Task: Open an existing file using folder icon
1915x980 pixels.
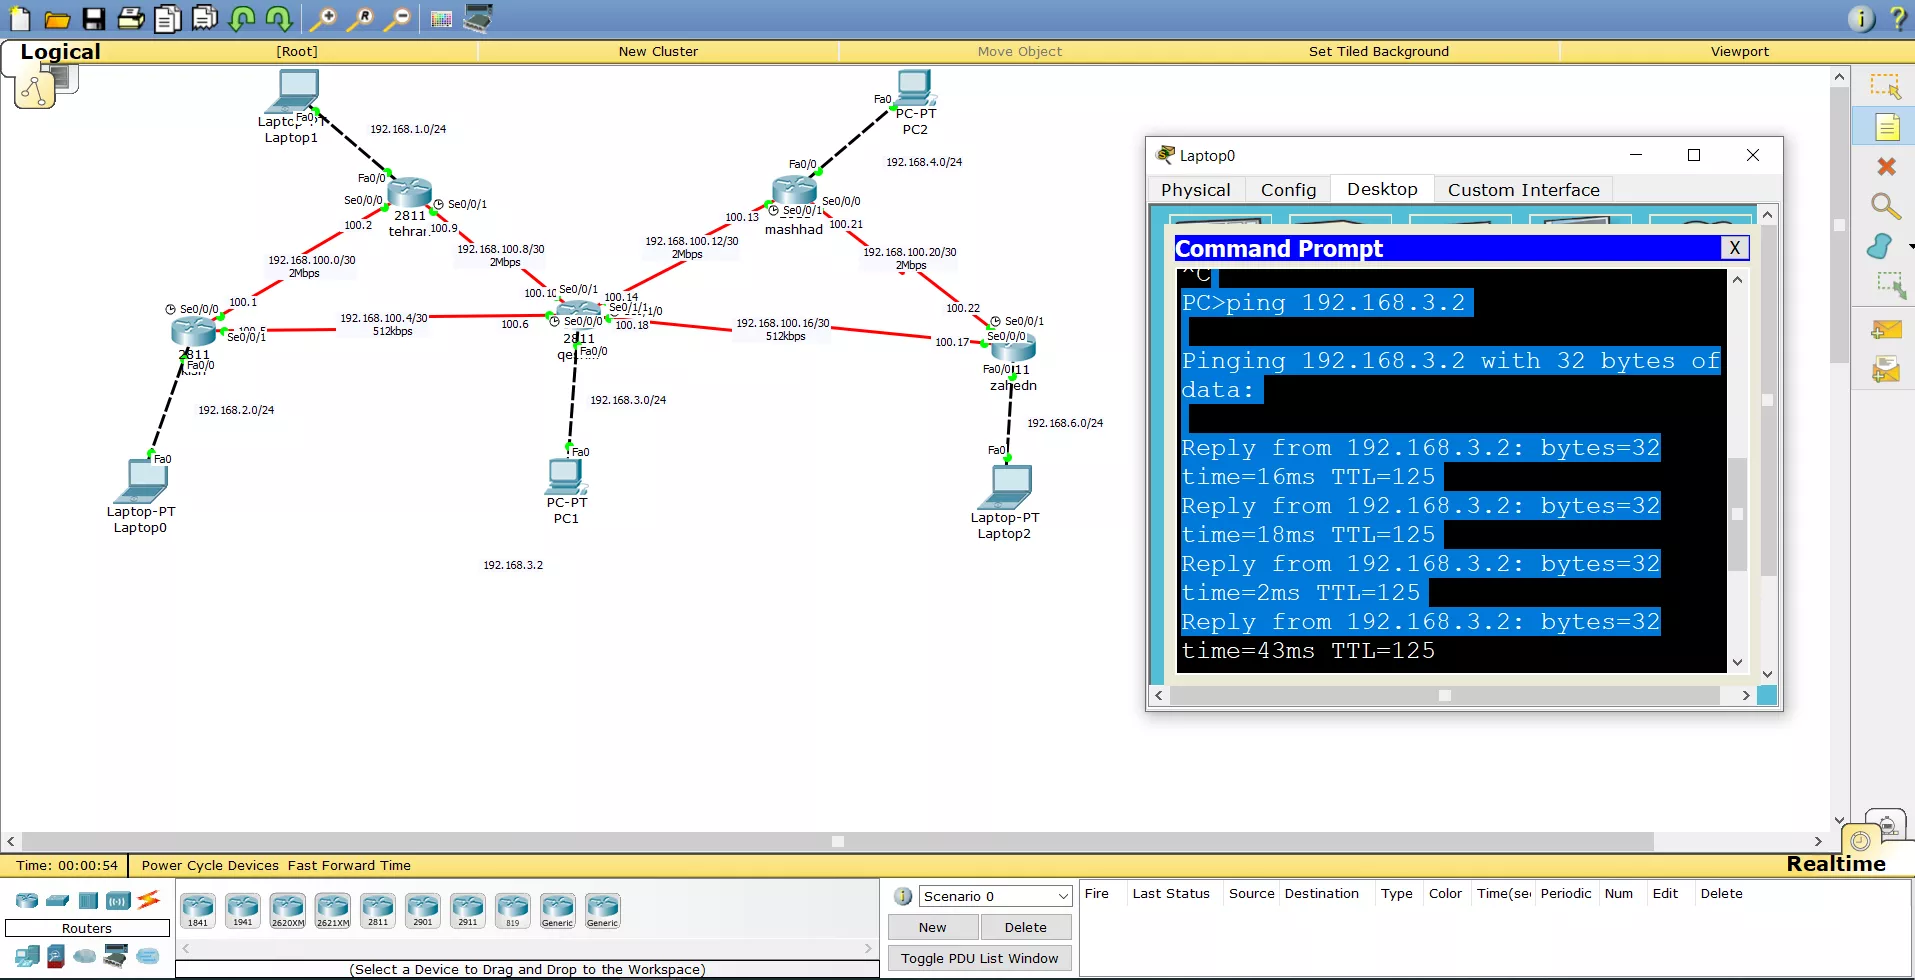Action: tap(57, 18)
